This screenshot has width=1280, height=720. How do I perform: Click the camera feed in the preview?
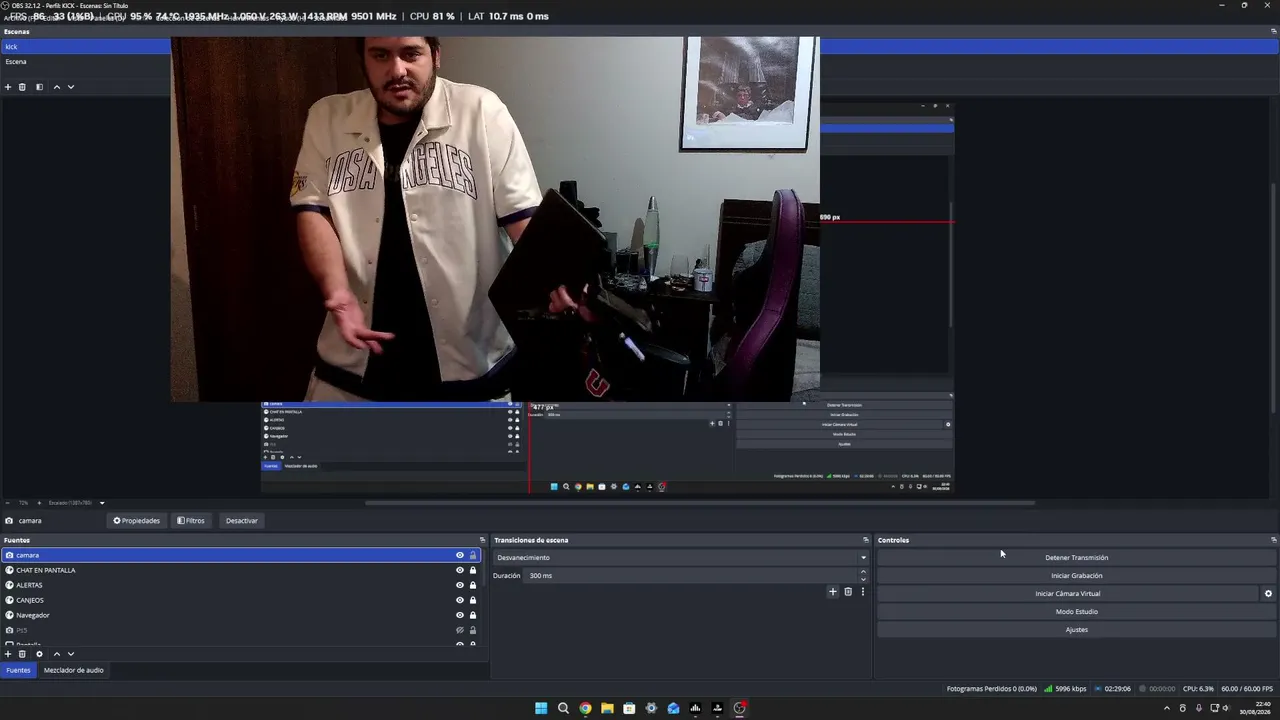[x=495, y=220]
